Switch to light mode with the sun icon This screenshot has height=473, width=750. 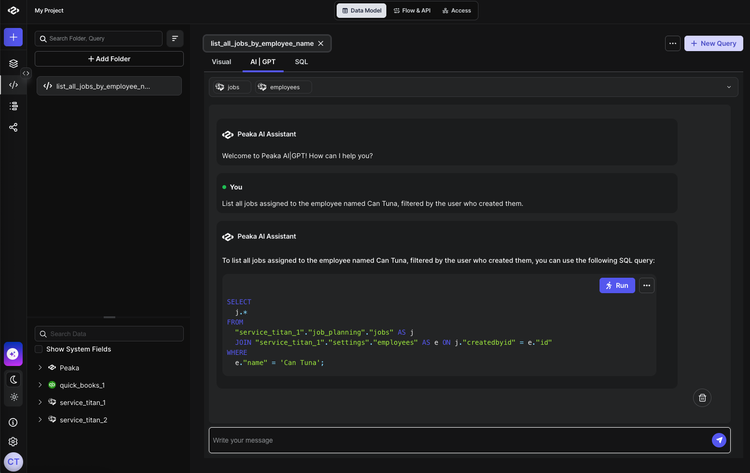pos(13,397)
